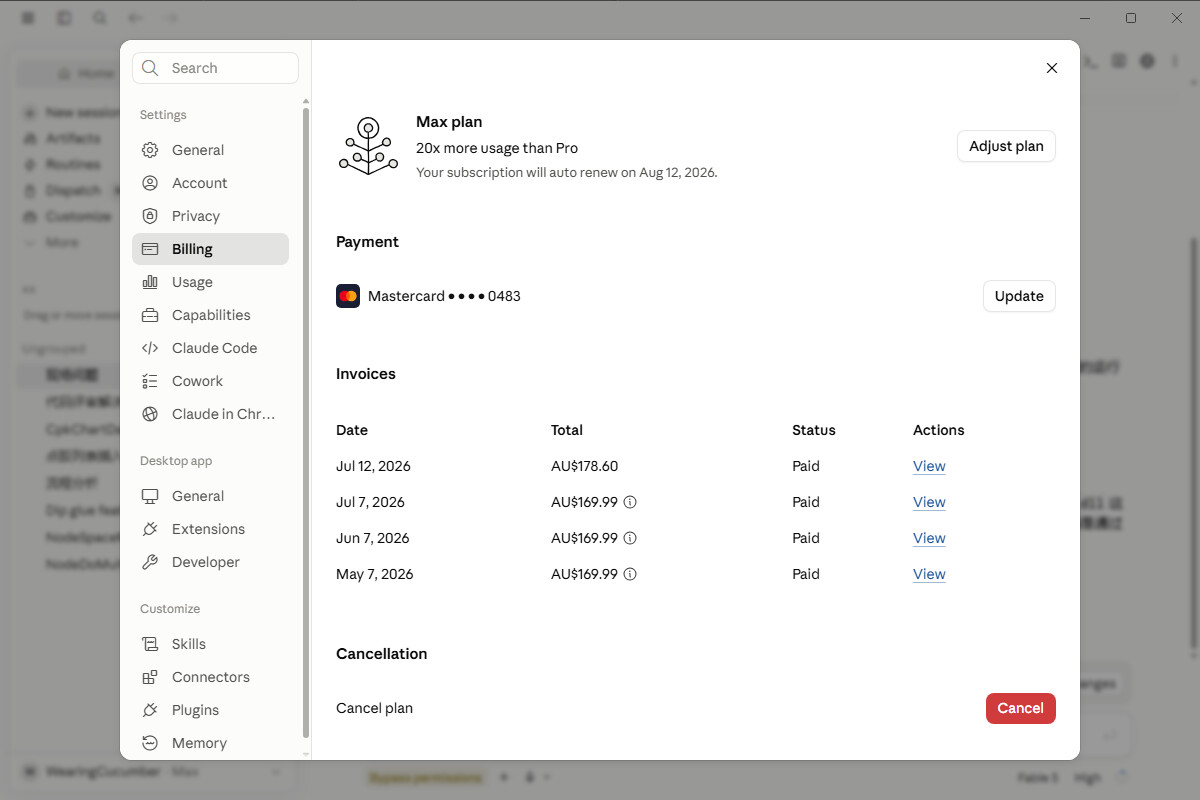This screenshot has width=1200, height=800.
Task: Open the Memory settings page
Action: click(210, 743)
